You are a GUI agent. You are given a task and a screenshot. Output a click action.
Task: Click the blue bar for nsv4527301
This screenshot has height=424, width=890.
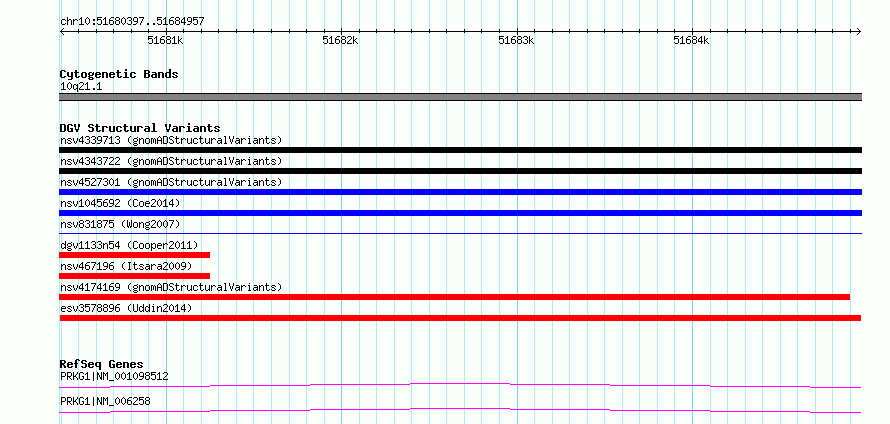click(x=460, y=192)
